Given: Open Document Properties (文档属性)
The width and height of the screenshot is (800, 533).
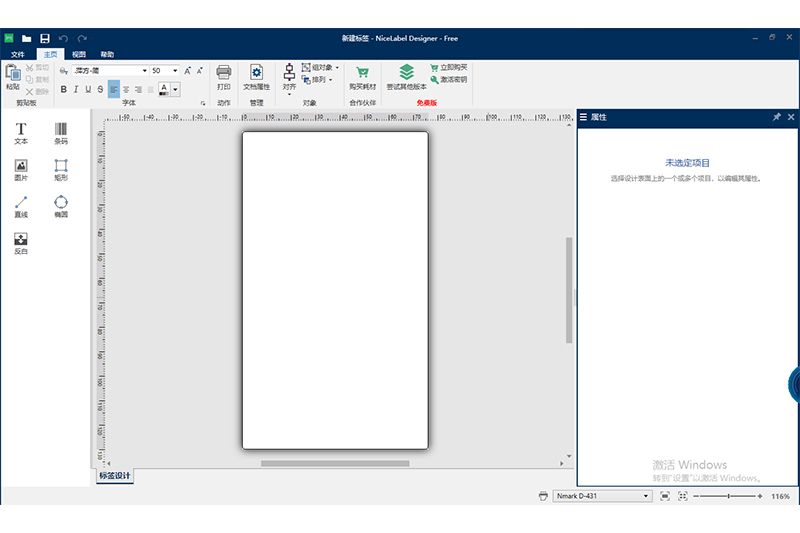Looking at the screenshot, I should (x=257, y=76).
